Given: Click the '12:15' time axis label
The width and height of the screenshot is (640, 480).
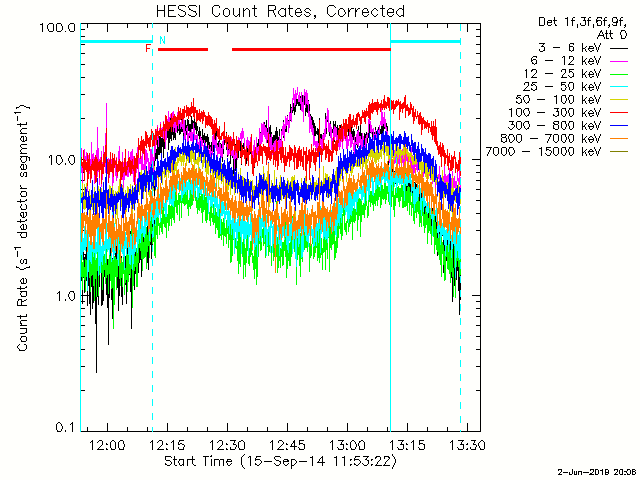Looking at the screenshot, I should click(x=168, y=445).
